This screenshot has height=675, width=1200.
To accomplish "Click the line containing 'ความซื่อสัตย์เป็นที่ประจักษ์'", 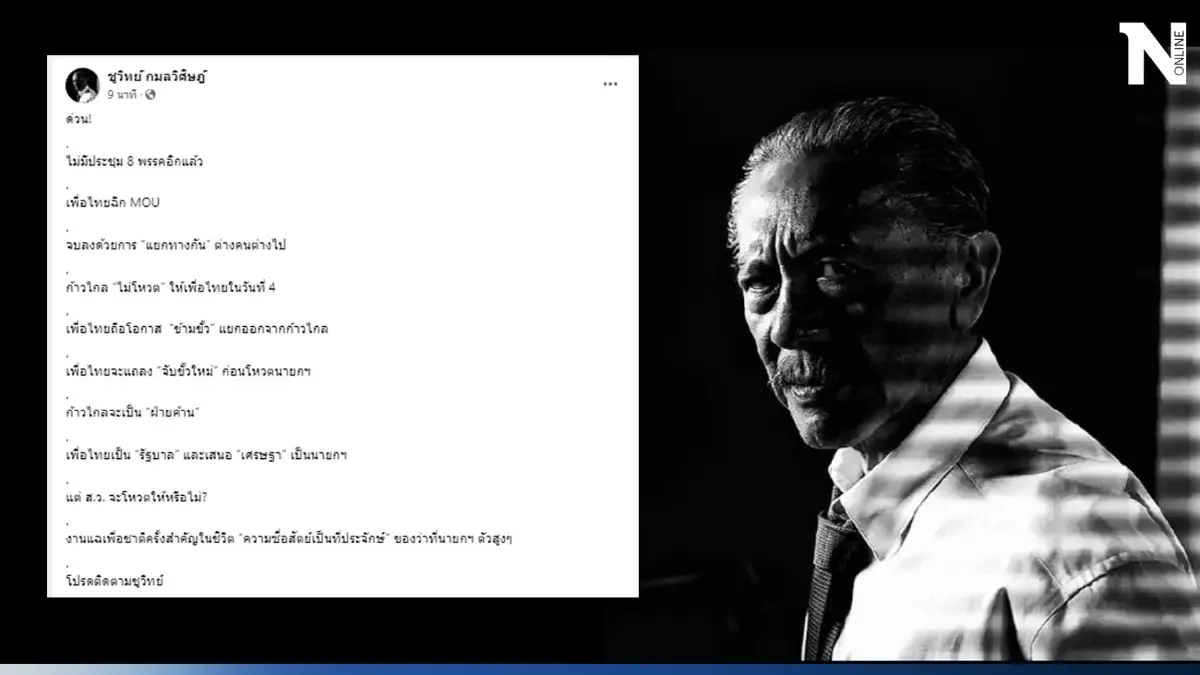I will 288,539.
